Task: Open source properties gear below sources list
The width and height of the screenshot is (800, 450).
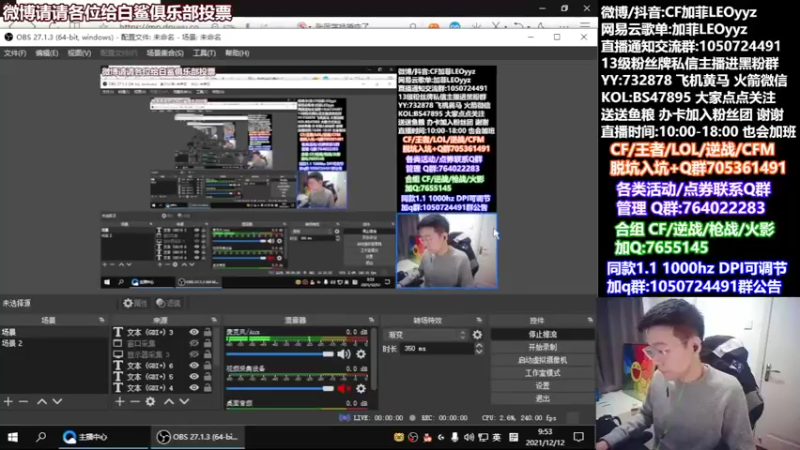Action: (151, 402)
